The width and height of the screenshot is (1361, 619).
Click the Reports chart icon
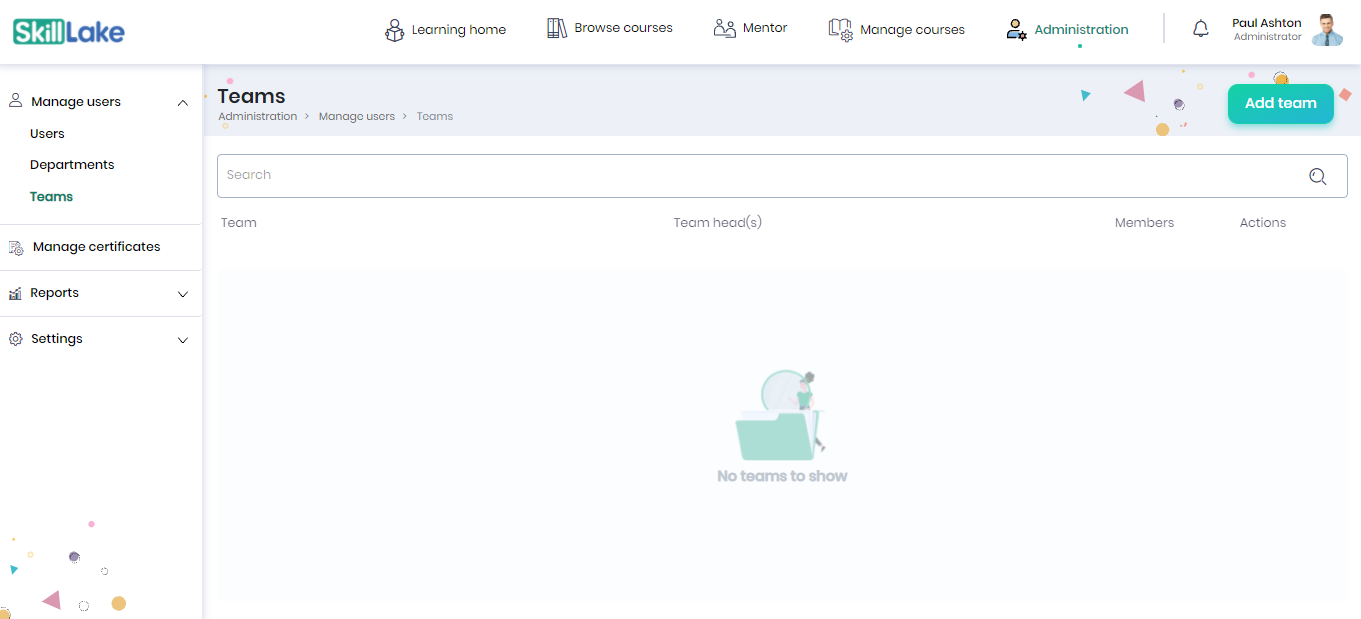[x=15, y=293]
